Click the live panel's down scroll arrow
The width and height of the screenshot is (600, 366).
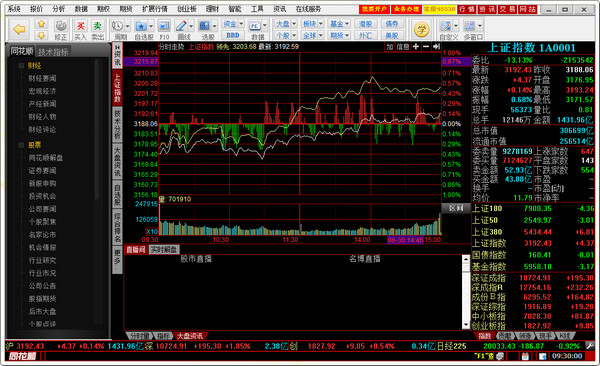466,325
